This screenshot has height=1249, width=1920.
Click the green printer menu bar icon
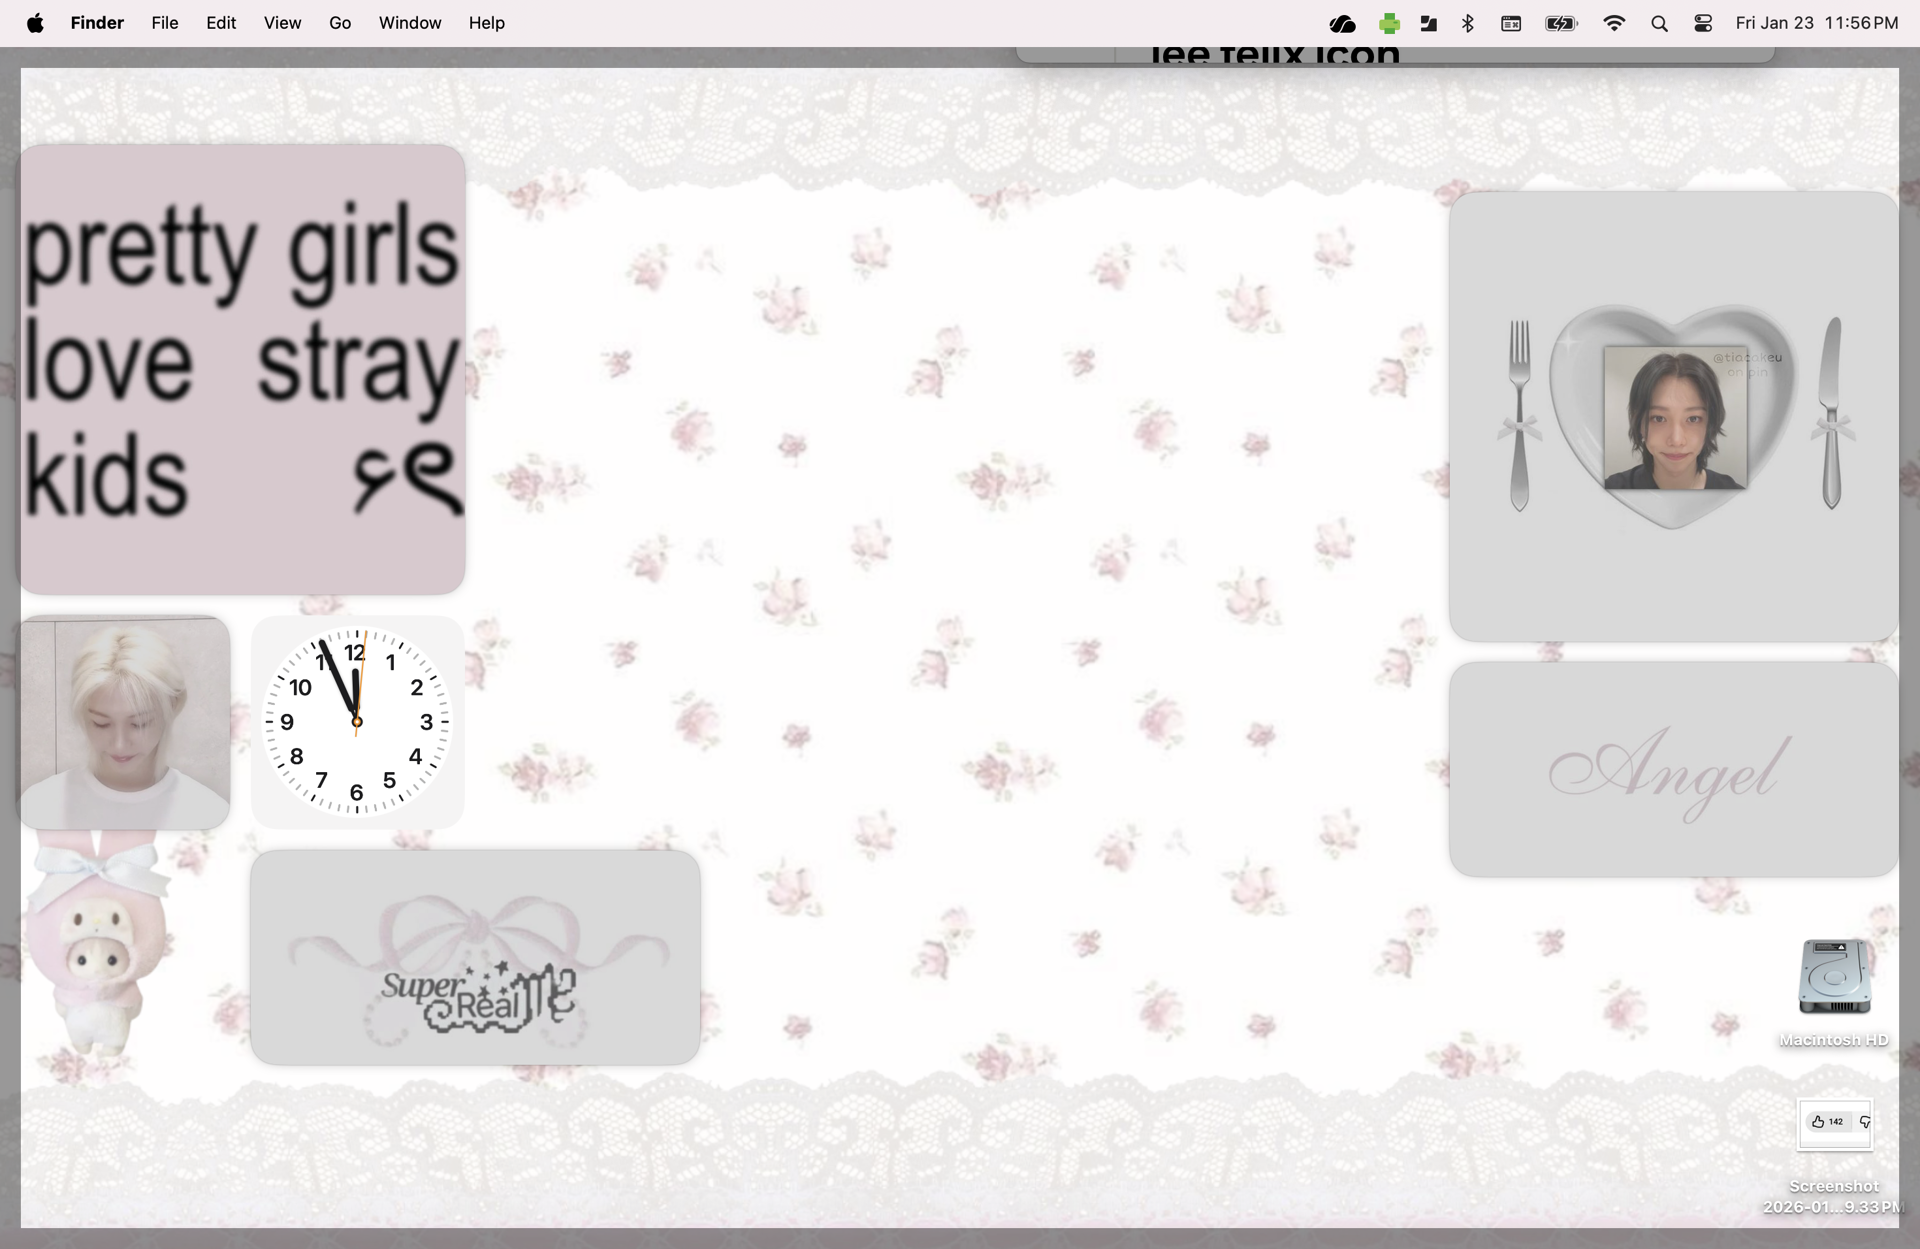tap(1389, 23)
